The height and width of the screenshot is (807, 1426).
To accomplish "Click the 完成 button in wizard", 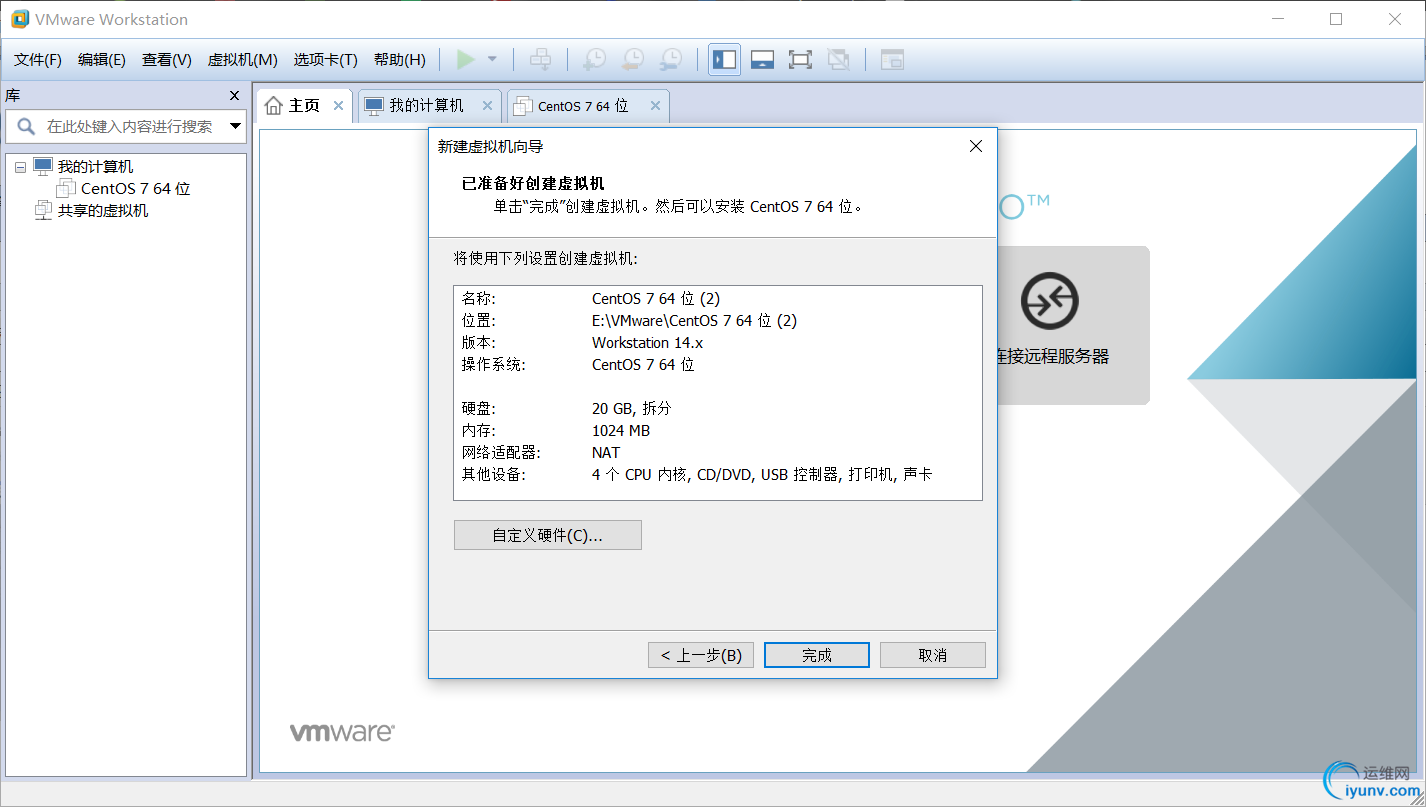I will pos(816,655).
